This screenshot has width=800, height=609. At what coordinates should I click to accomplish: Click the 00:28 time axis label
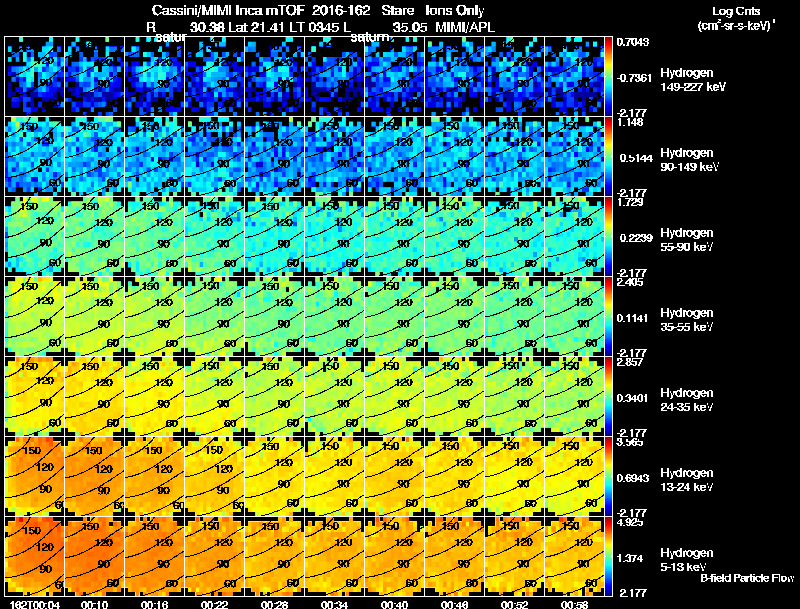274,604
